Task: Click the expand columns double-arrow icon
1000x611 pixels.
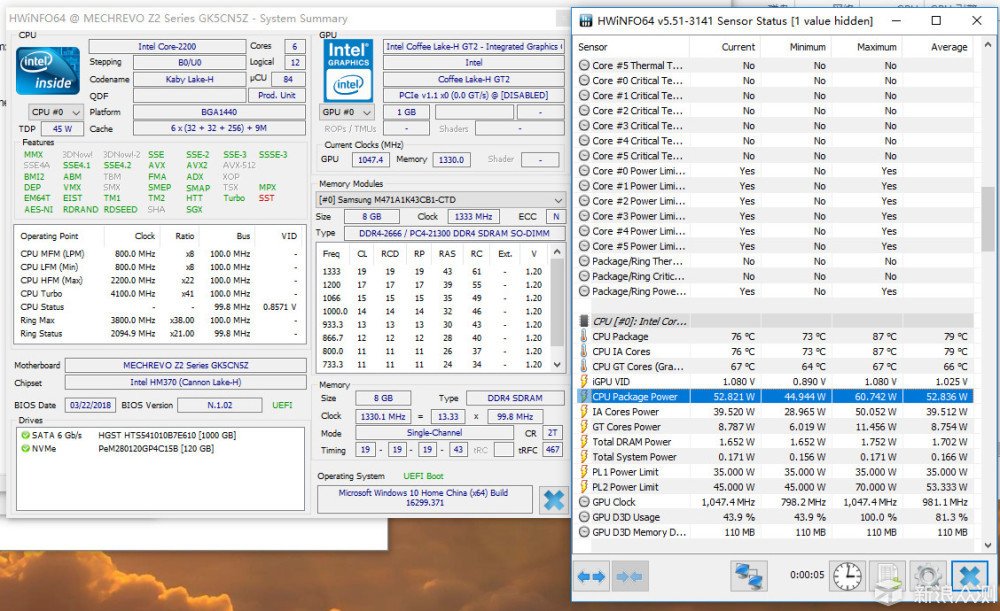Action: 592,576
